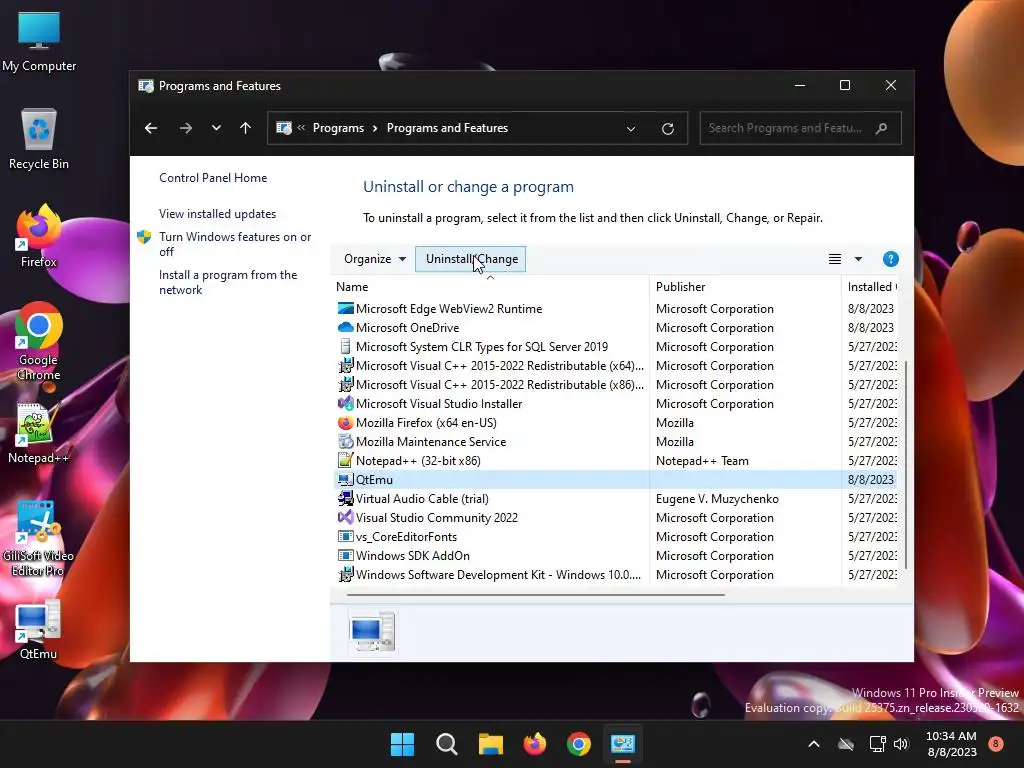Select the Microsoft OneDrive cloud icon
Screen dimensions: 1024x768
pyautogui.click(x=345, y=327)
